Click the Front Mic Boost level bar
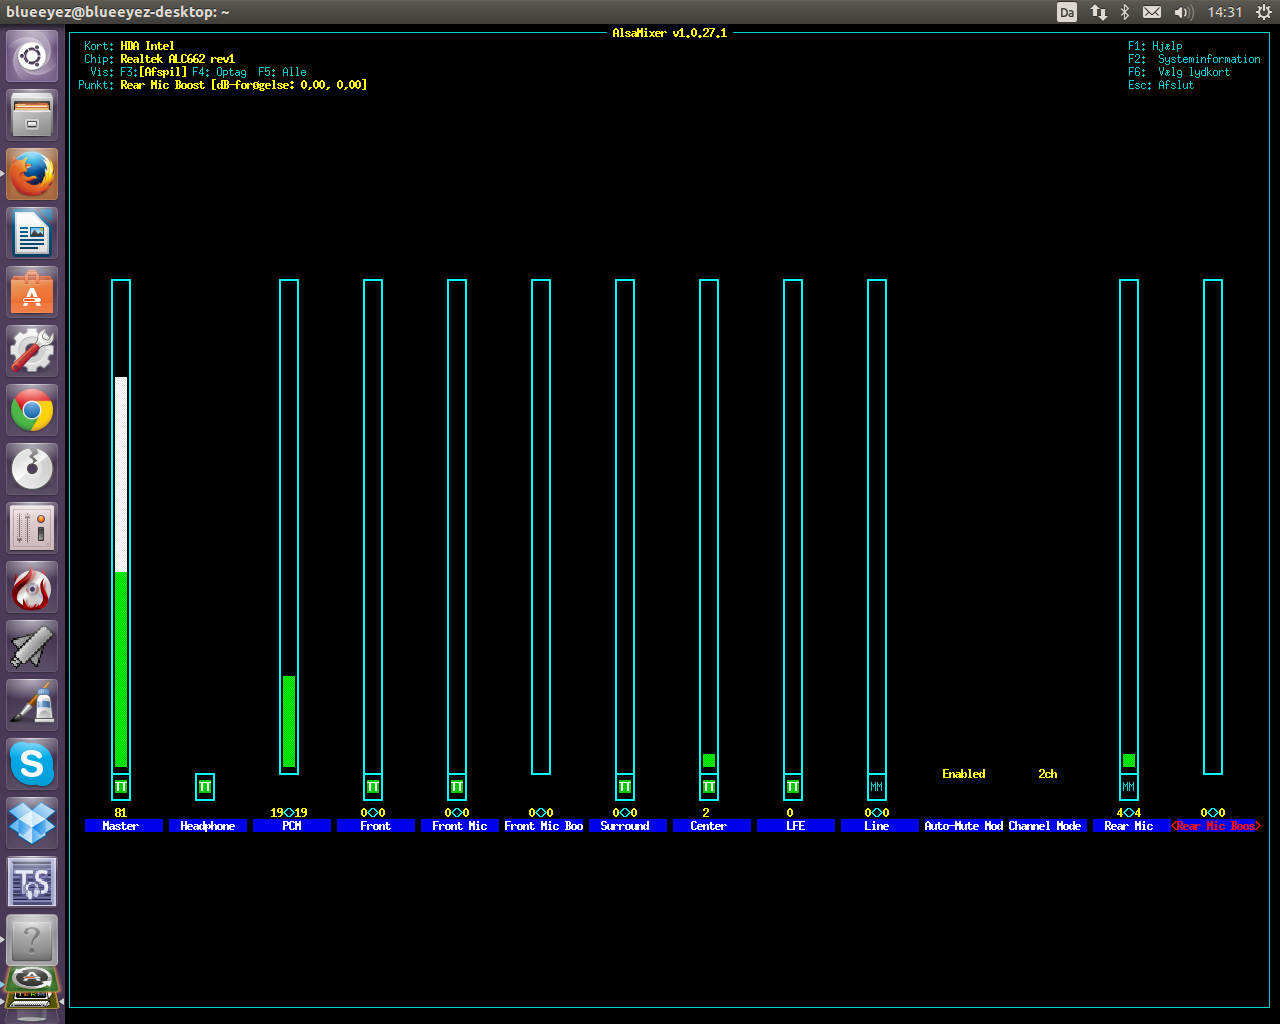 pyautogui.click(x=541, y=527)
